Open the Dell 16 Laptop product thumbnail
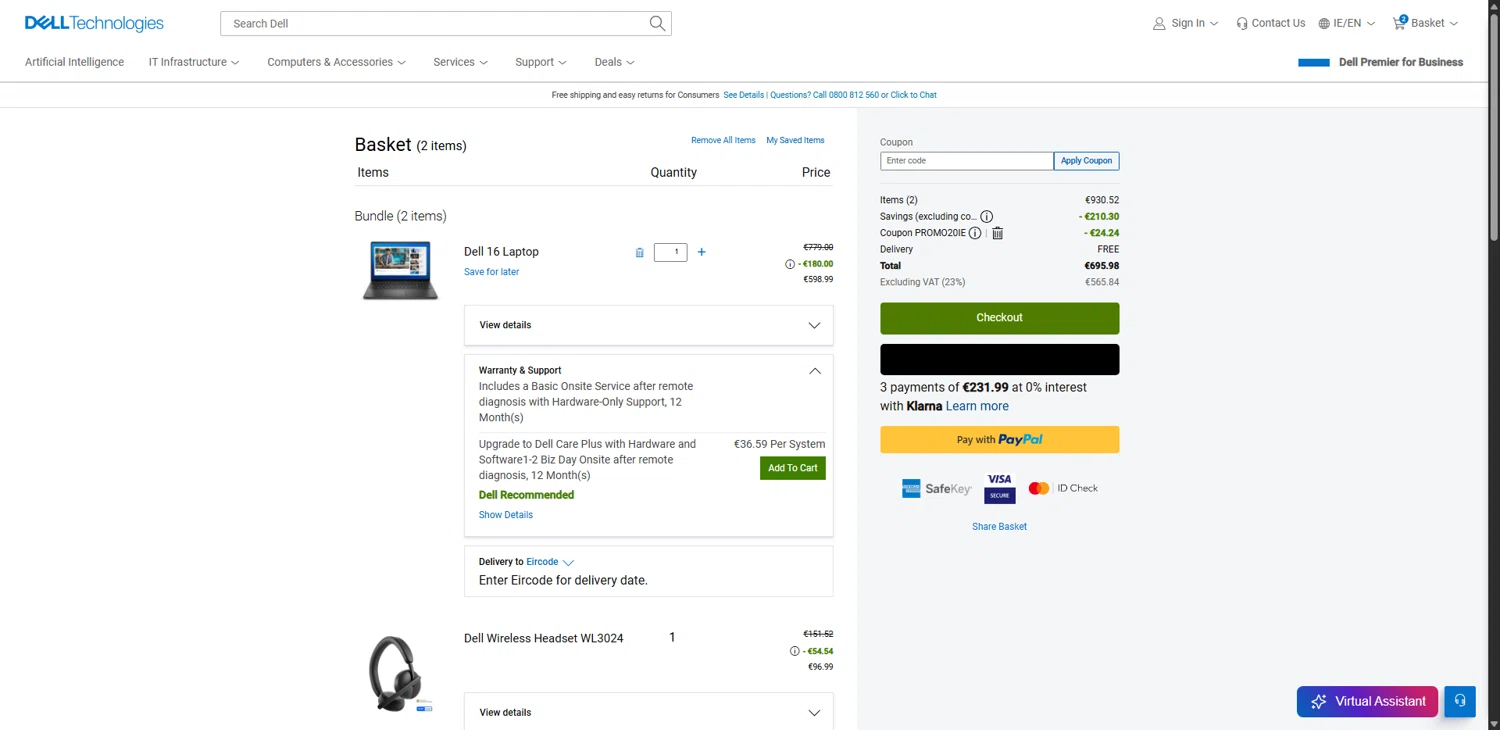Viewport: 1500px width, 730px height. 400,270
